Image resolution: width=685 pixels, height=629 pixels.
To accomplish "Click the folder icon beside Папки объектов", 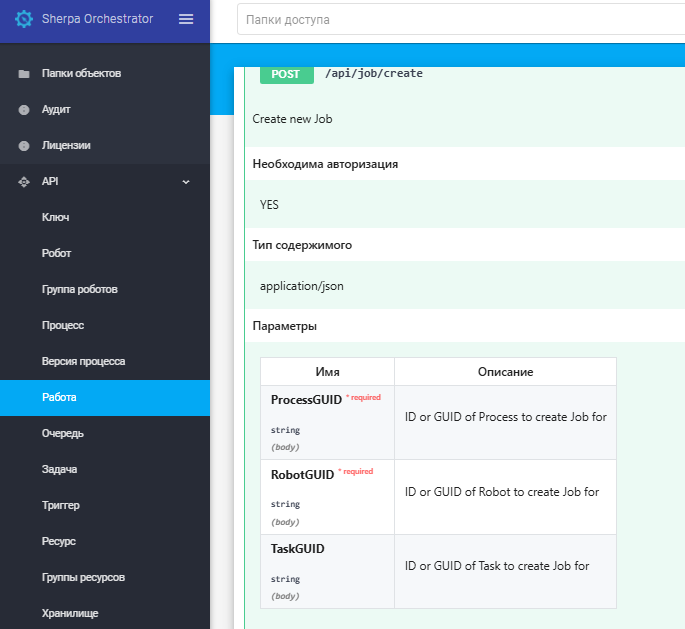I will tap(24, 74).
